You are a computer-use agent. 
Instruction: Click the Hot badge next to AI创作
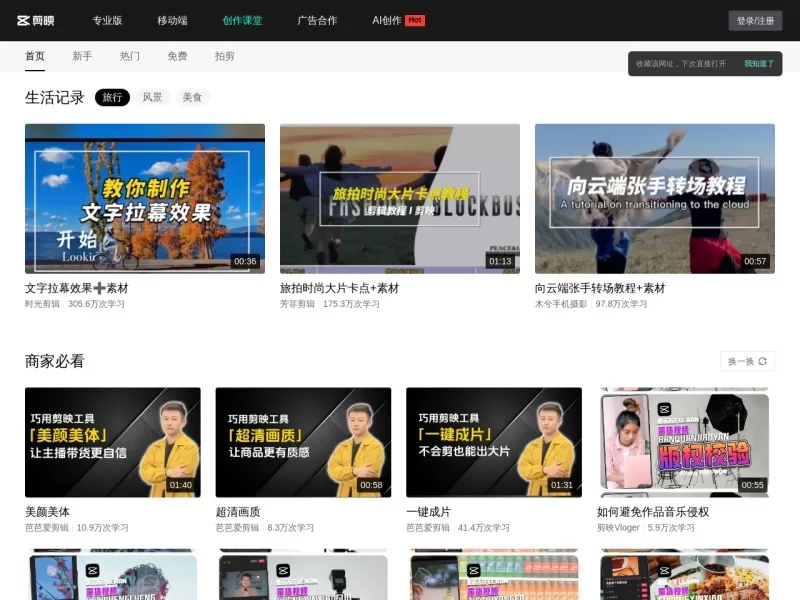tap(414, 19)
